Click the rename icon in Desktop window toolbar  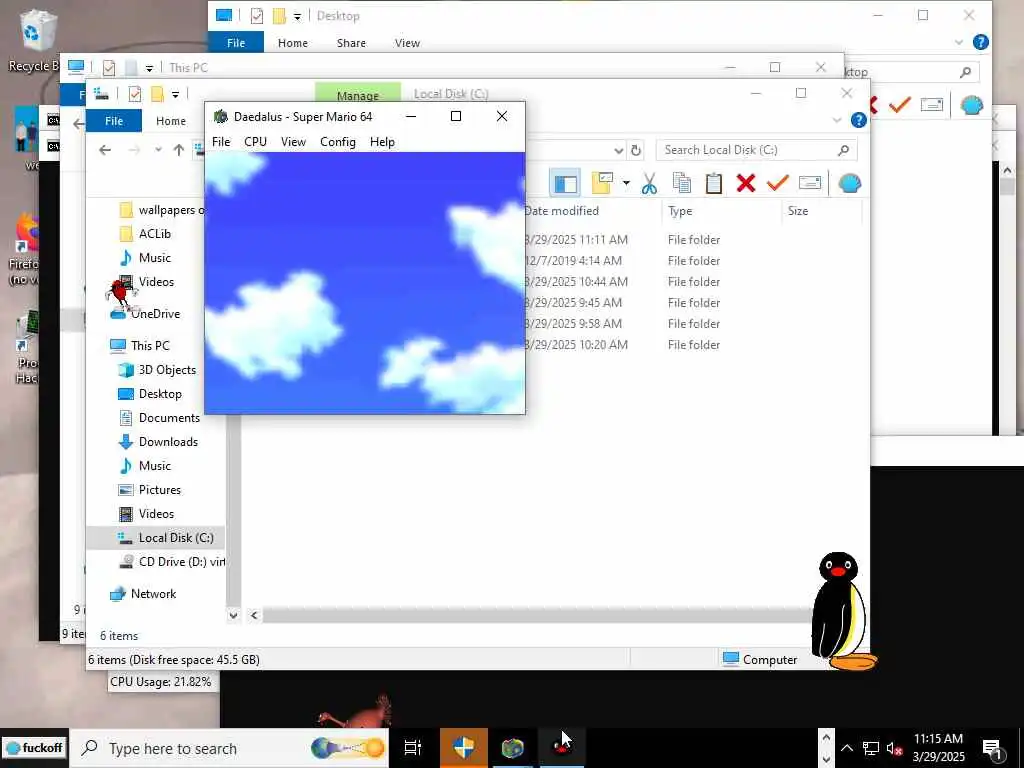point(931,104)
